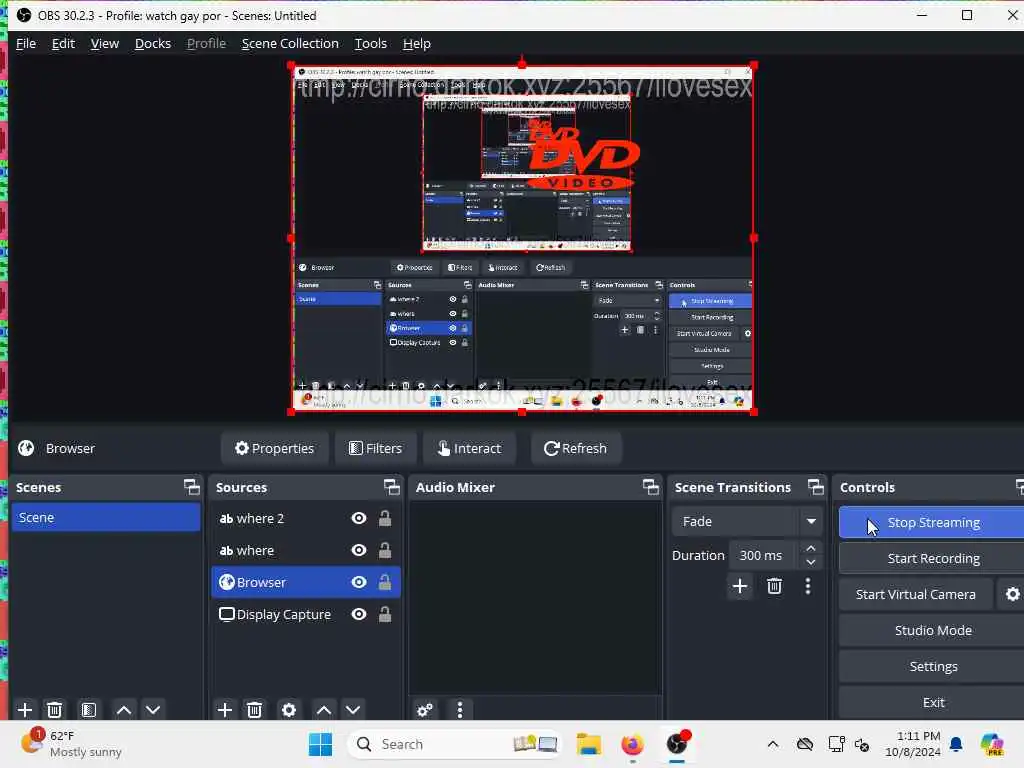Viewport: 1024px width, 768px height.
Task: Lock the Display Capture source
Action: pos(385,614)
